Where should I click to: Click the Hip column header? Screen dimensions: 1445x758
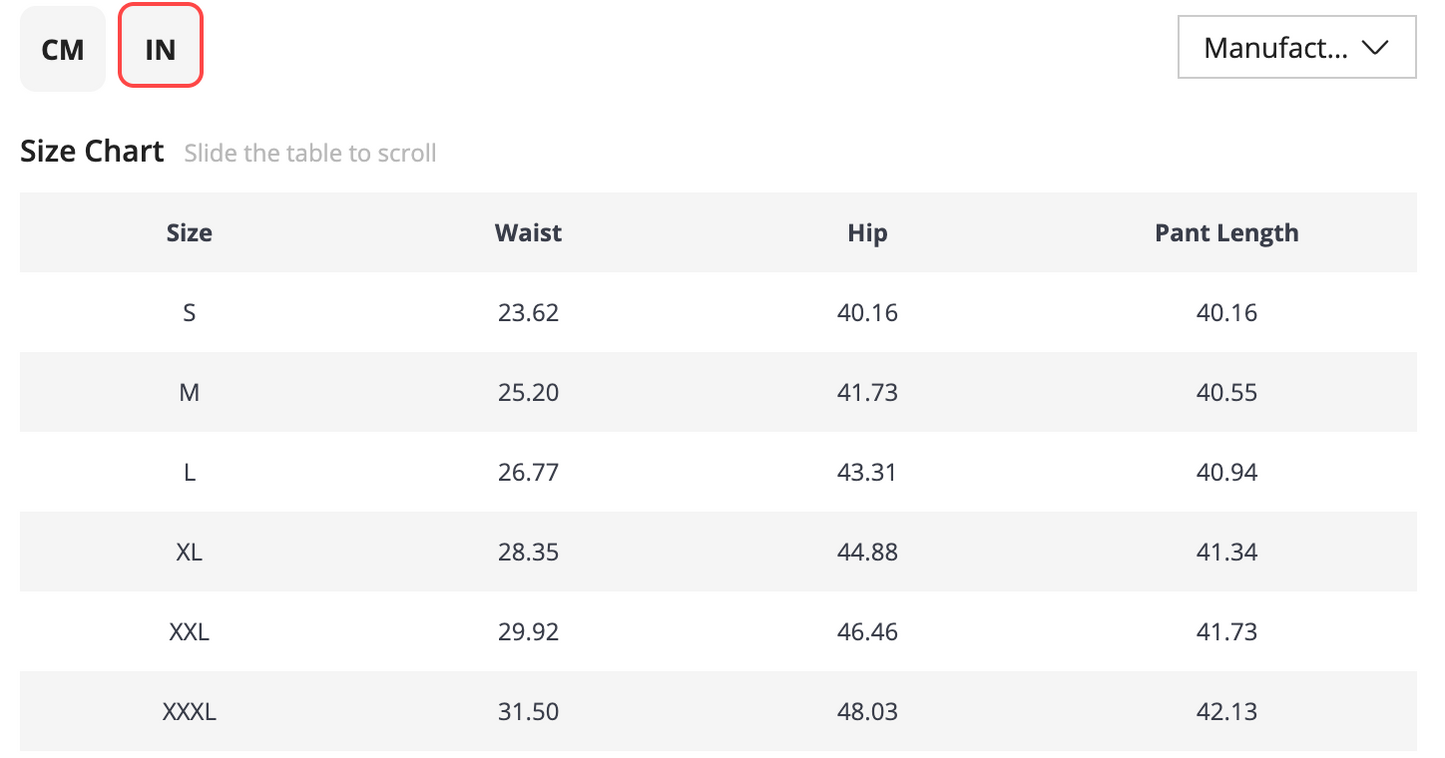click(x=867, y=233)
